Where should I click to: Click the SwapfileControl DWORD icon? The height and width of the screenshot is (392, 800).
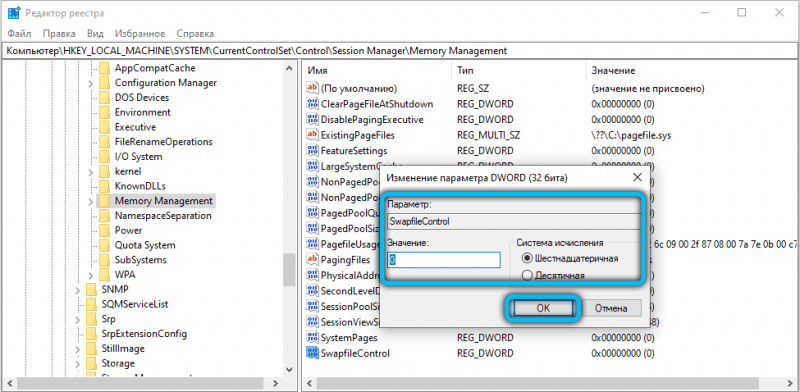[x=312, y=353]
